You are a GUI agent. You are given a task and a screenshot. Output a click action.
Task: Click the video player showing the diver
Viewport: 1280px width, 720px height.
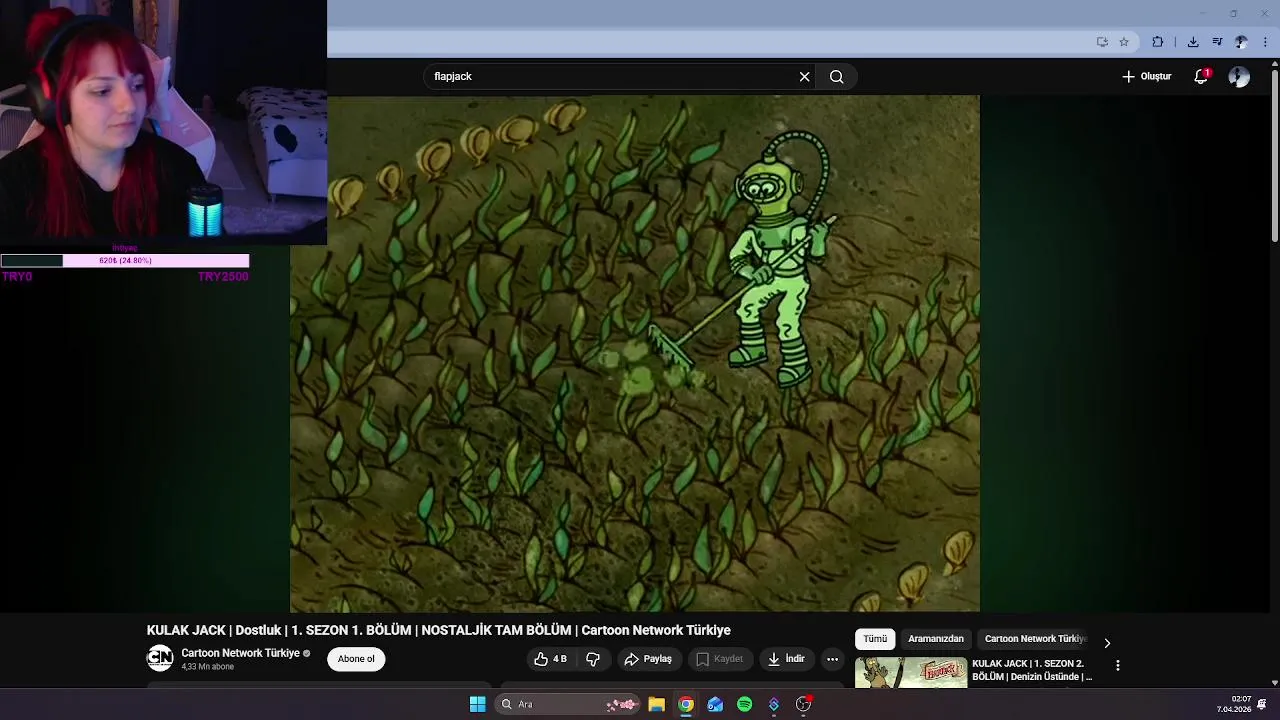tap(635, 353)
